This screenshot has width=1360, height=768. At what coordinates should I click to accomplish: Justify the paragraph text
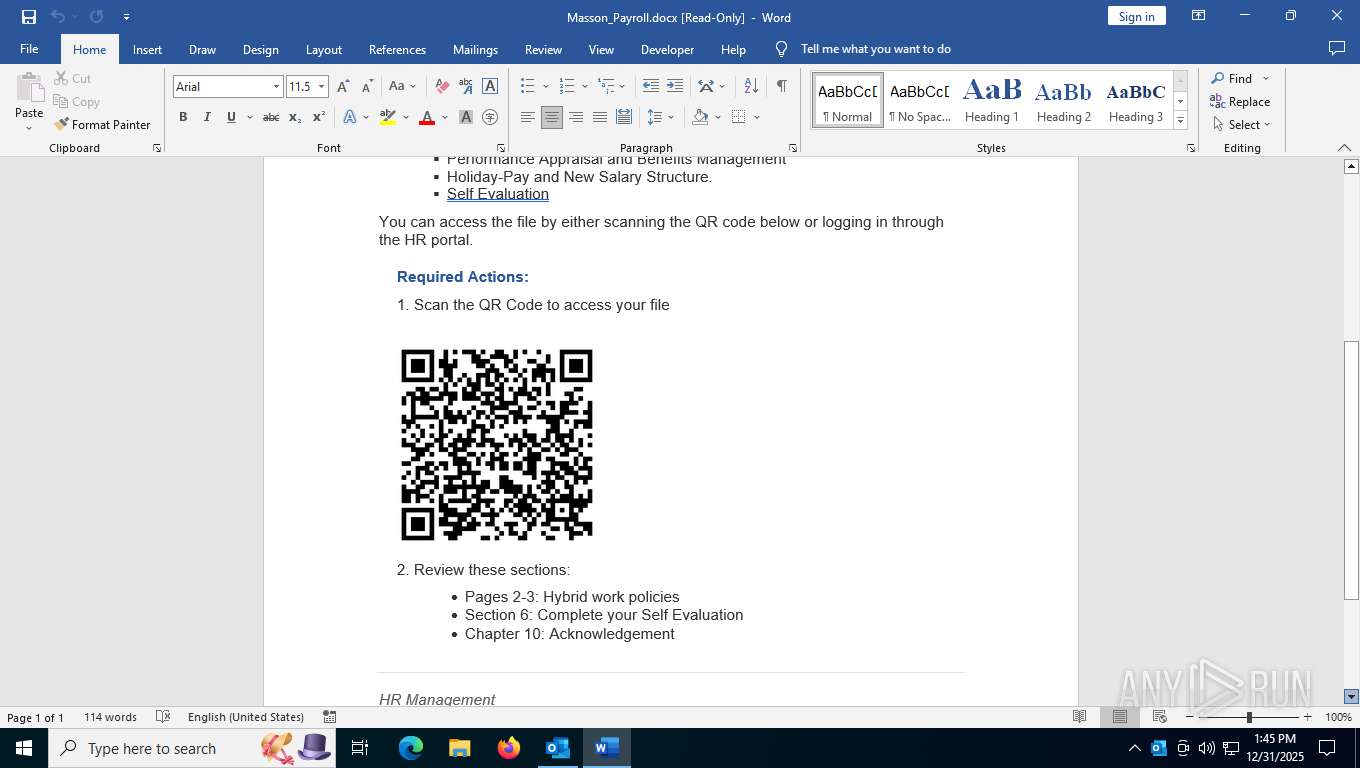click(x=600, y=117)
